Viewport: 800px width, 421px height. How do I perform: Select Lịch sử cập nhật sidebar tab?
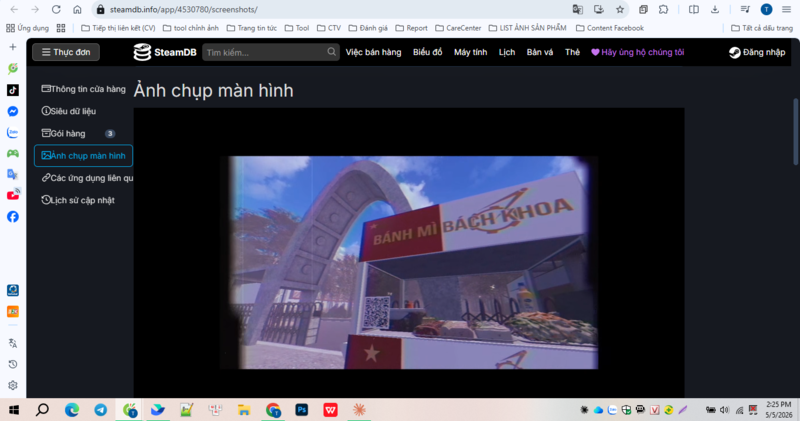click(83, 200)
